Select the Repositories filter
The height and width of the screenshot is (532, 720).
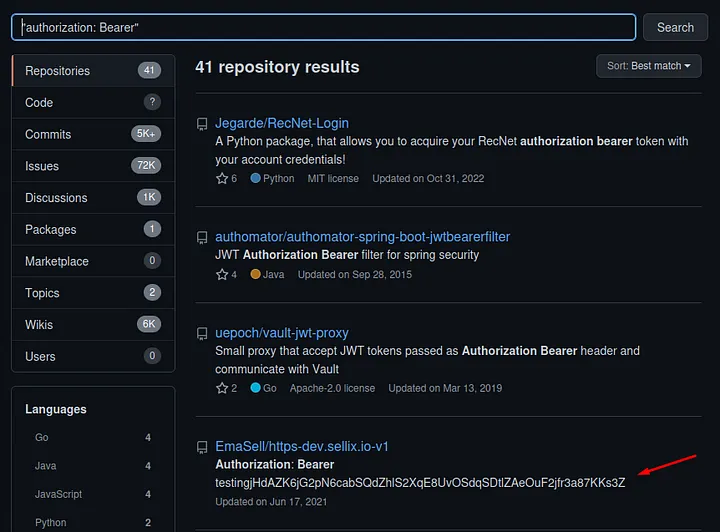[93, 71]
